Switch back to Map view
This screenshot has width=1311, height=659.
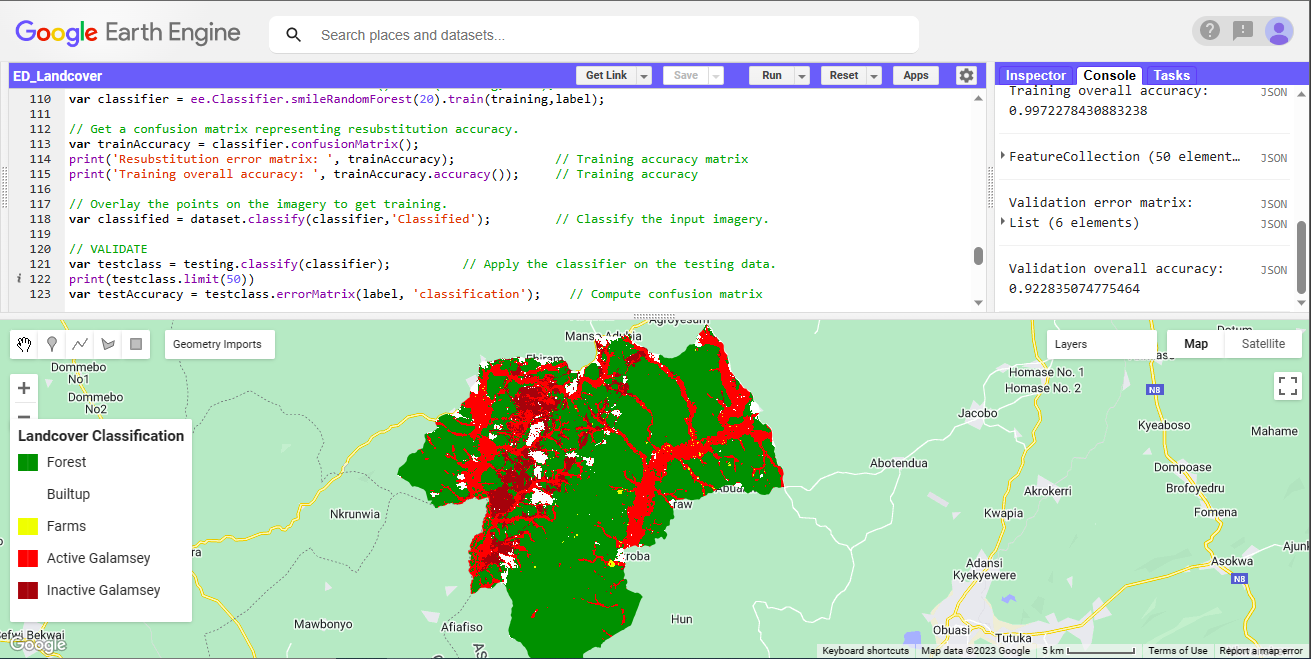pos(1195,343)
